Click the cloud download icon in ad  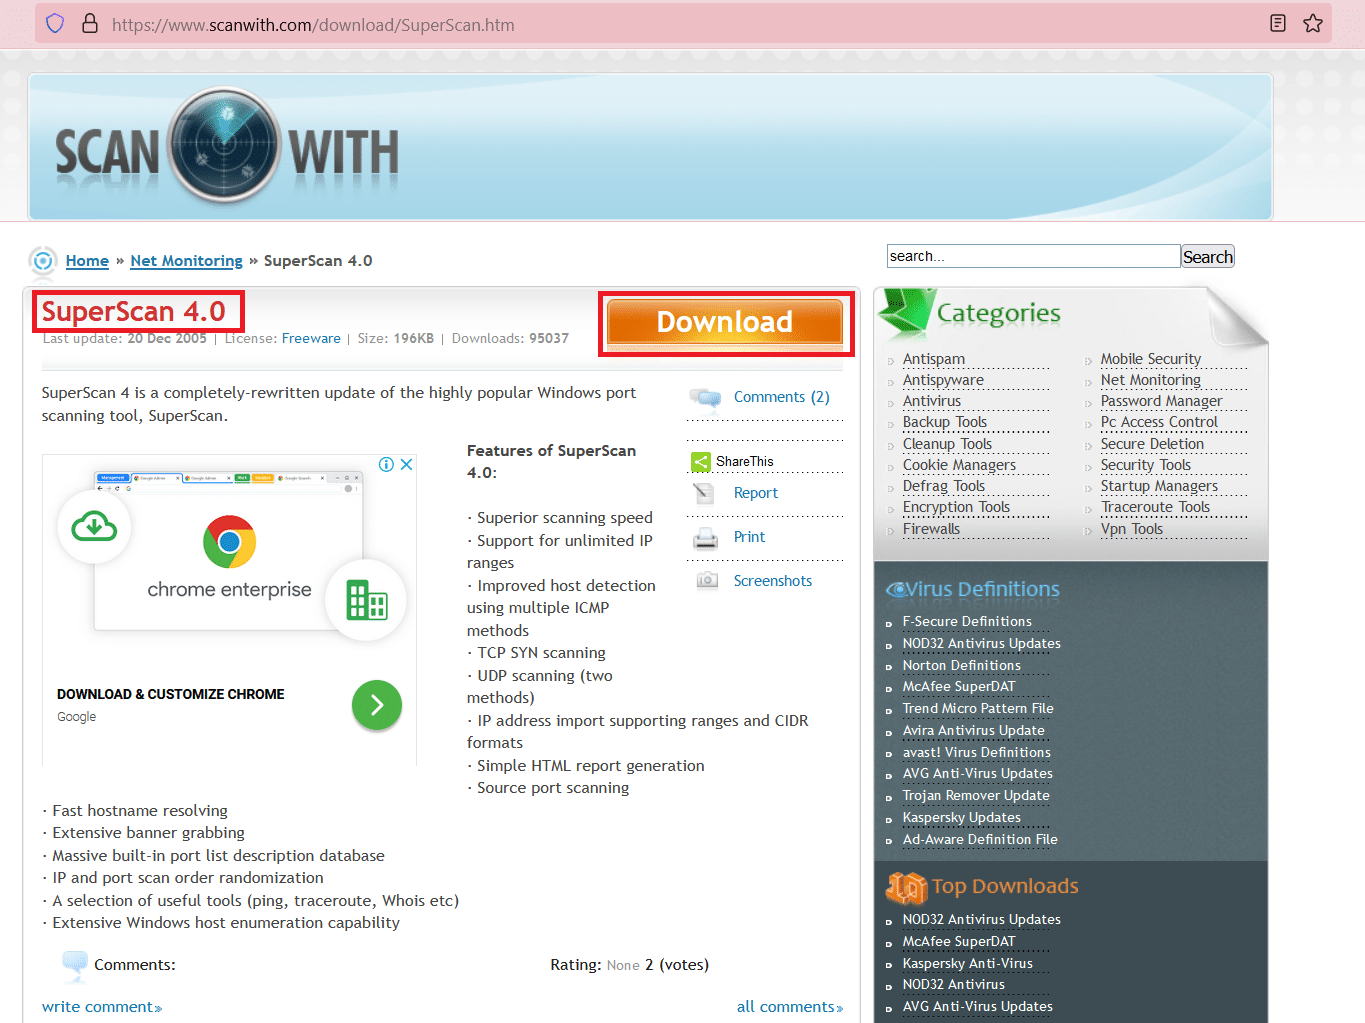pyautogui.click(x=94, y=526)
